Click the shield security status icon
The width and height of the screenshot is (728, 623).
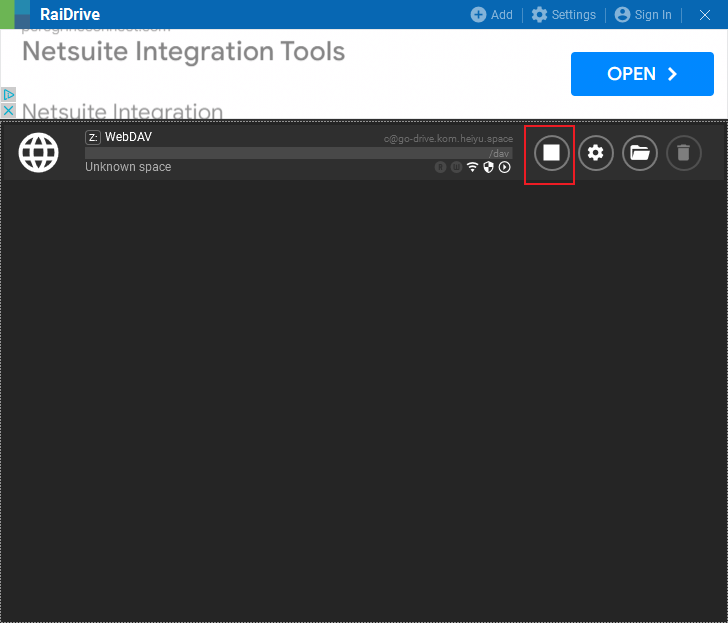click(x=488, y=167)
